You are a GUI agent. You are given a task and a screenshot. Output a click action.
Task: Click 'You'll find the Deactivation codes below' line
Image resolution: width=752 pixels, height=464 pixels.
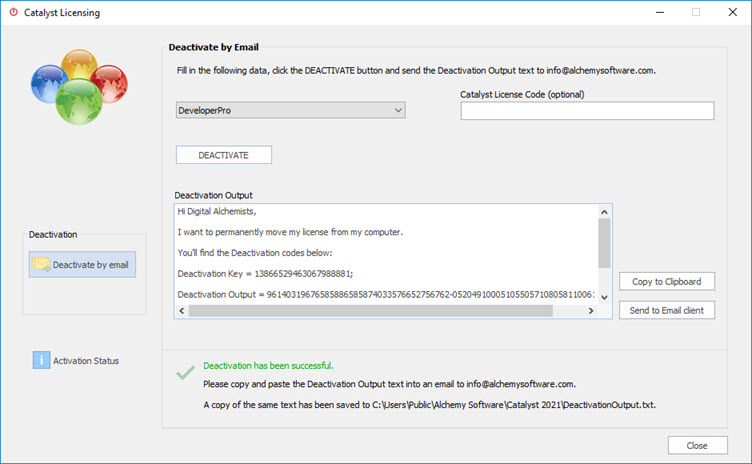(x=255, y=252)
